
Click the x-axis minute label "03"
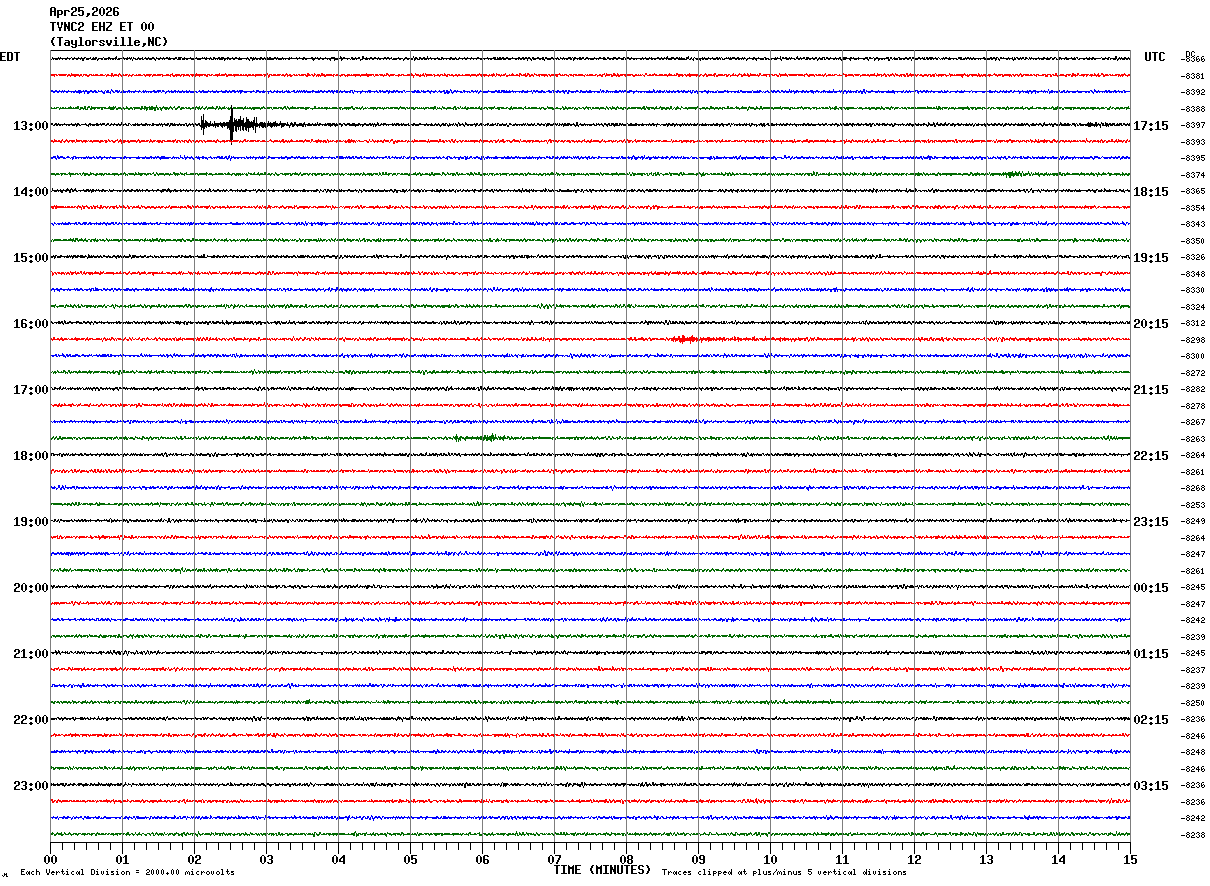[x=266, y=860]
